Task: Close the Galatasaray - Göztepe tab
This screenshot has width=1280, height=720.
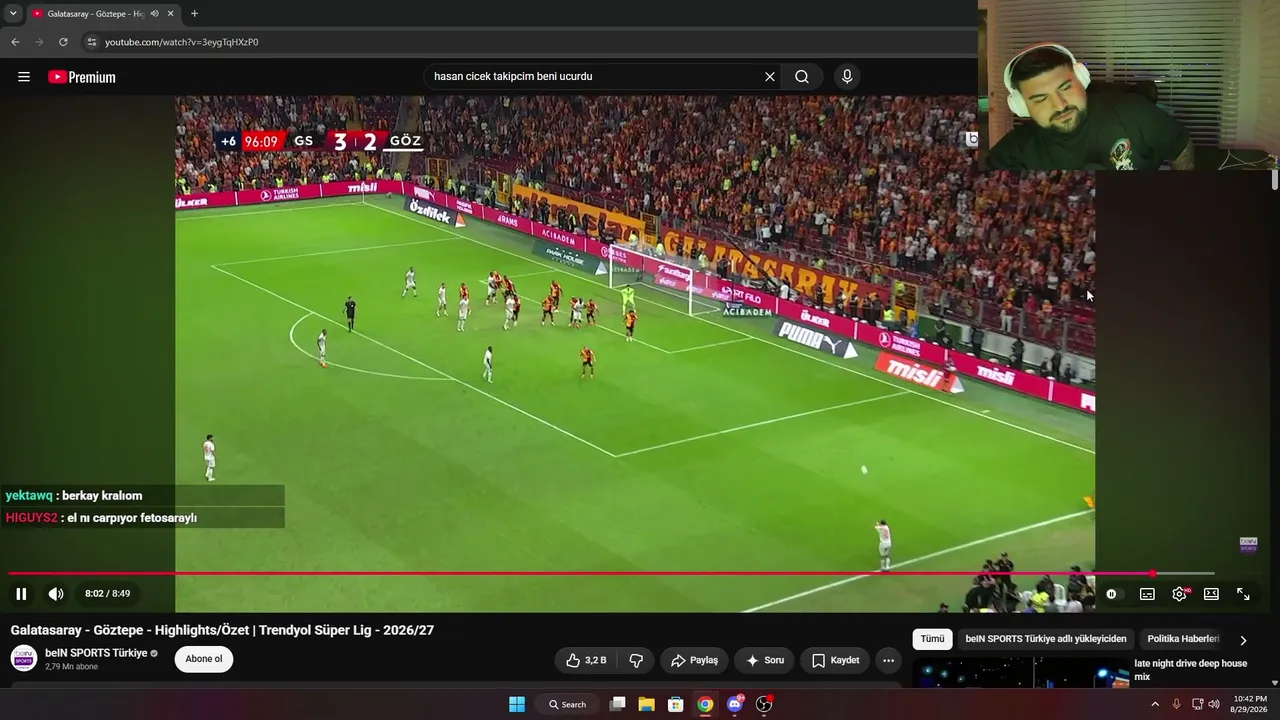Action: click(170, 14)
